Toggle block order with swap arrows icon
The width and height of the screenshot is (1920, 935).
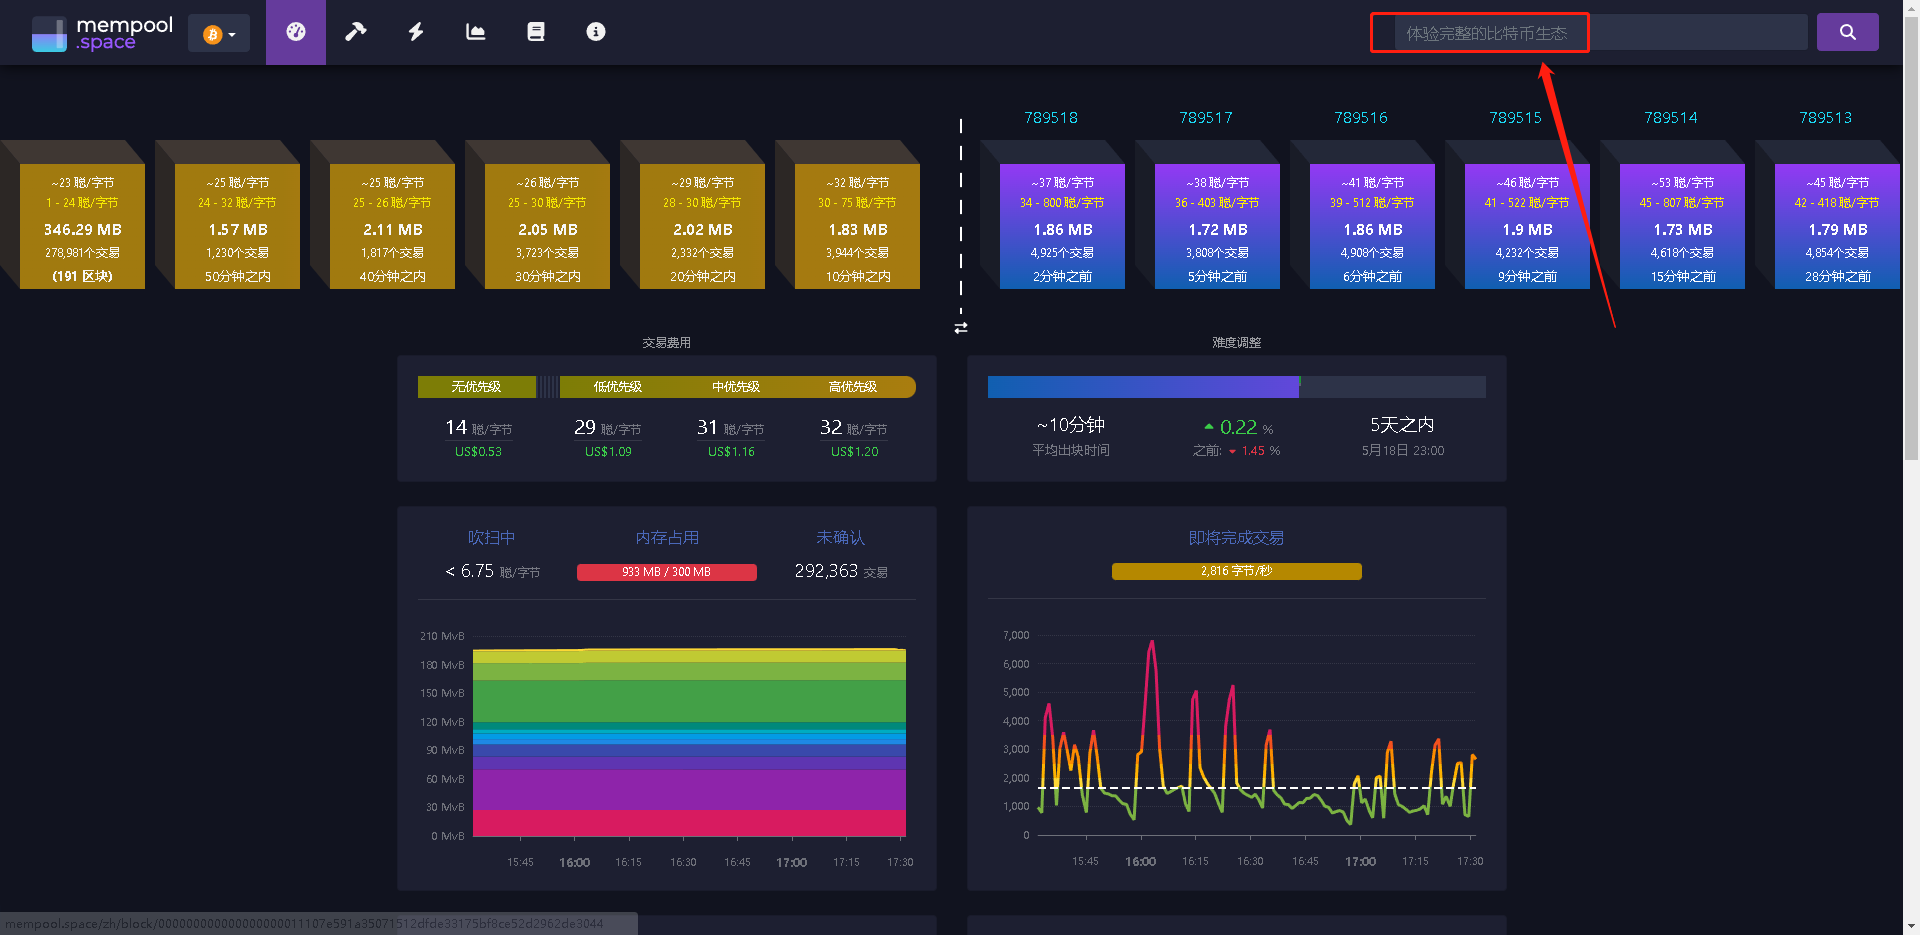click(x=961, y=328)
